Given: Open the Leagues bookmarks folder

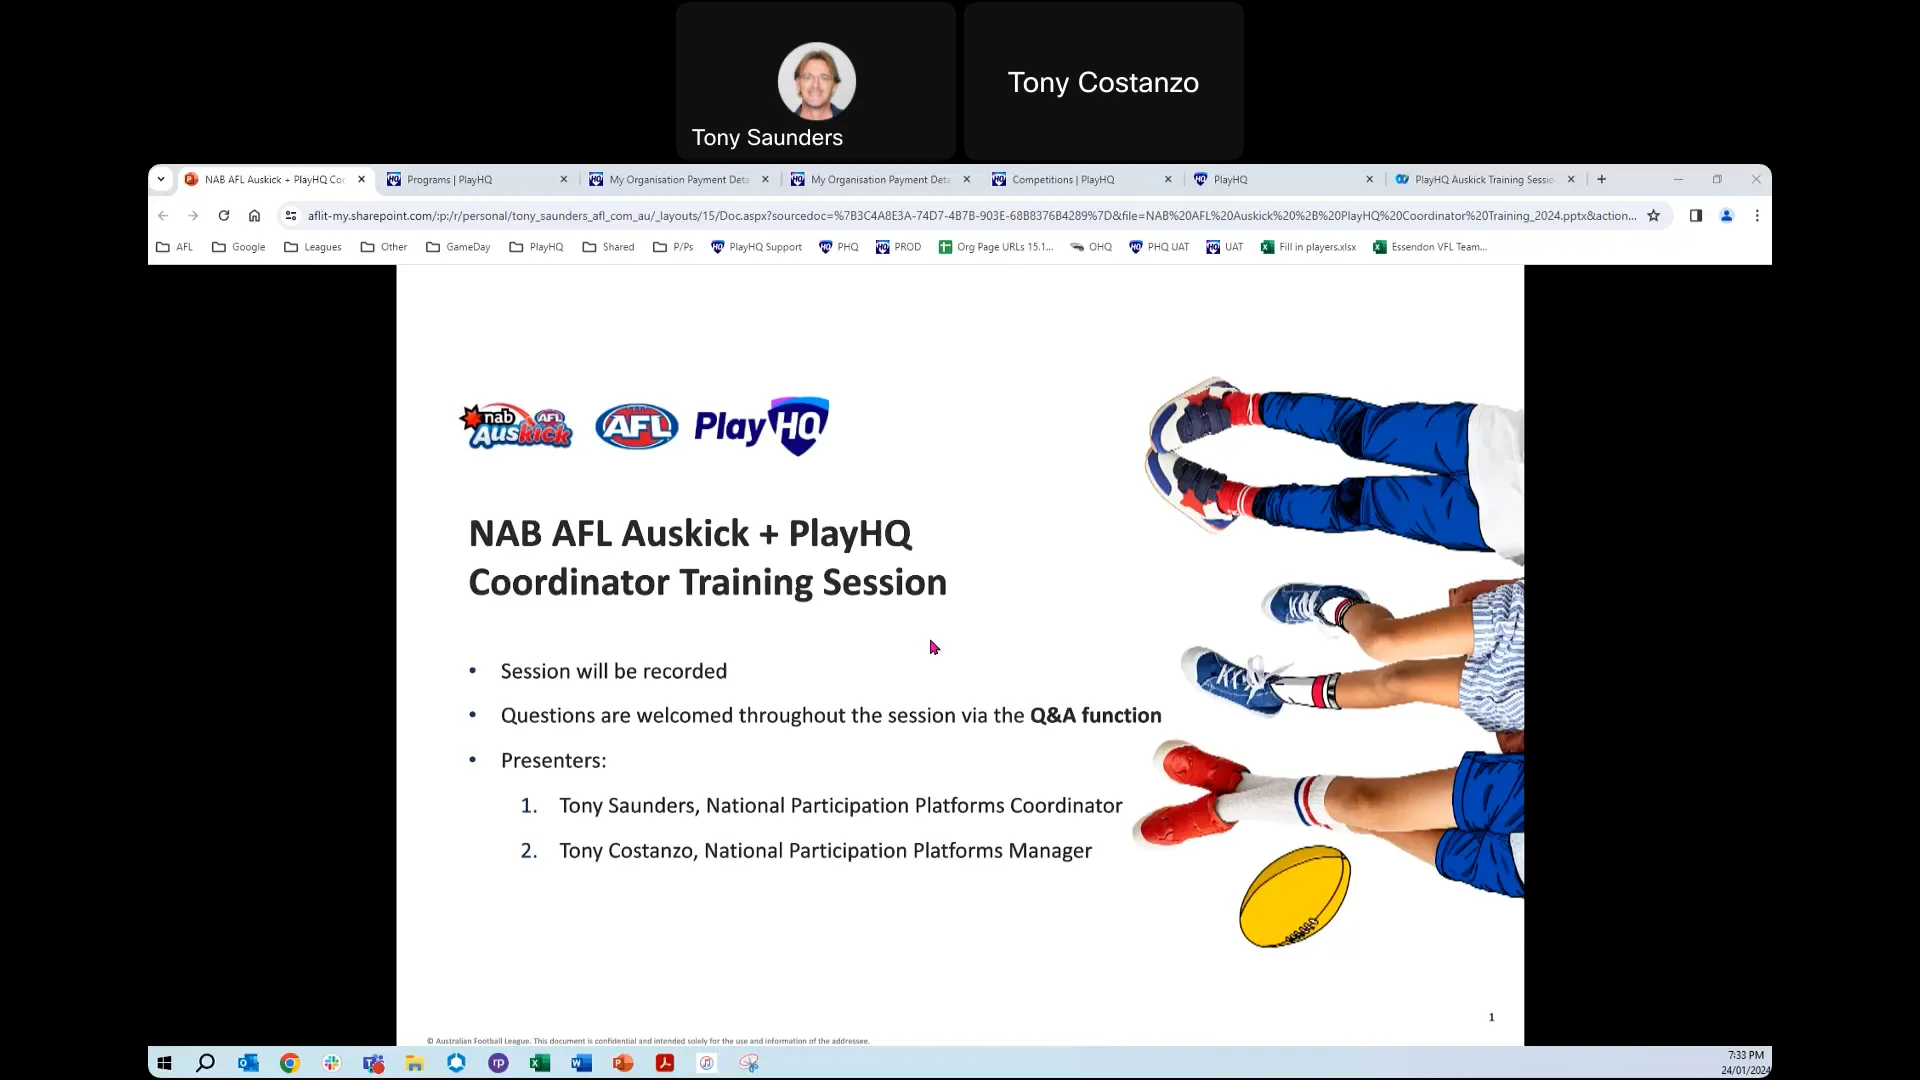Looking at the screenshot, I should [312, 247].
